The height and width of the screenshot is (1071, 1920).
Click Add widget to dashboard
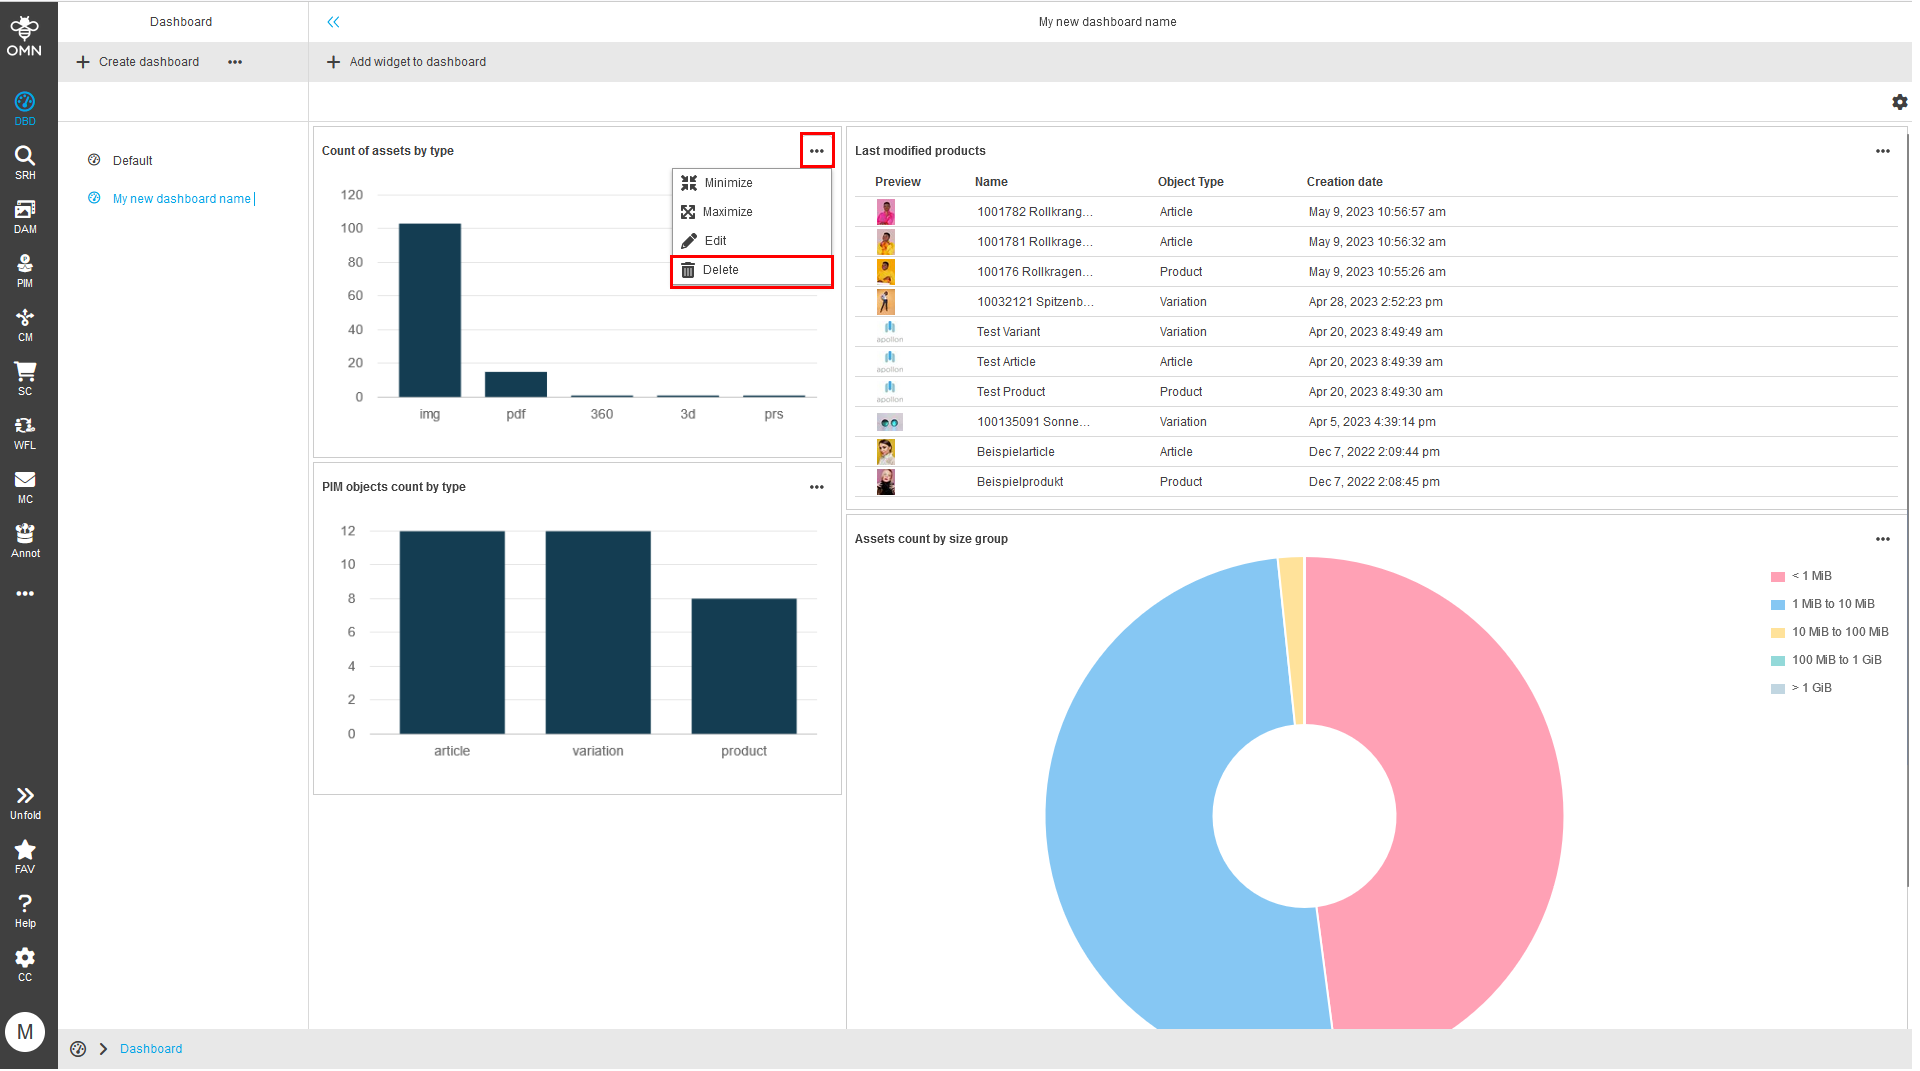(406, 62)
